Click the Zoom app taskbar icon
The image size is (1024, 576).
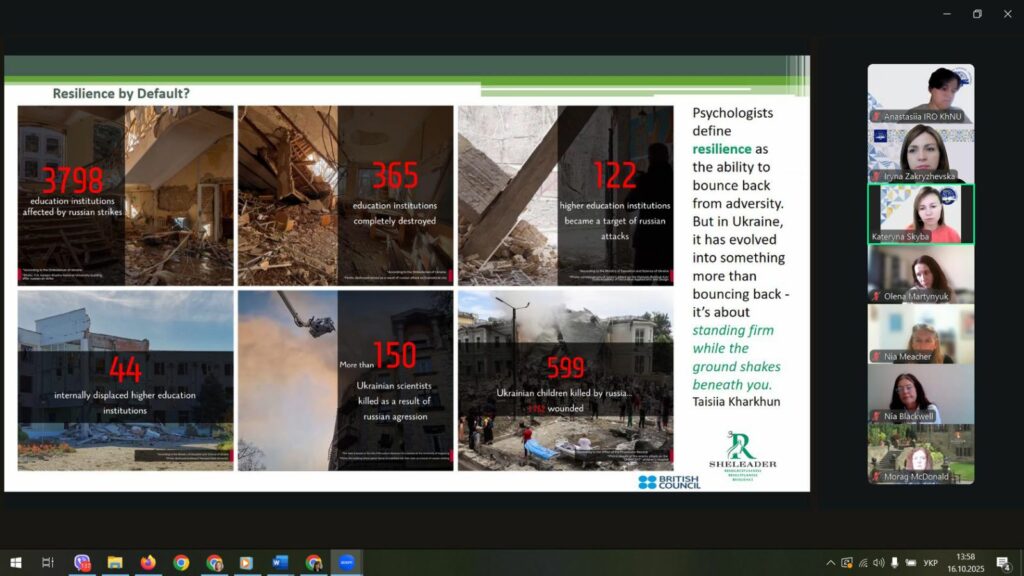(x=346, y=563)
